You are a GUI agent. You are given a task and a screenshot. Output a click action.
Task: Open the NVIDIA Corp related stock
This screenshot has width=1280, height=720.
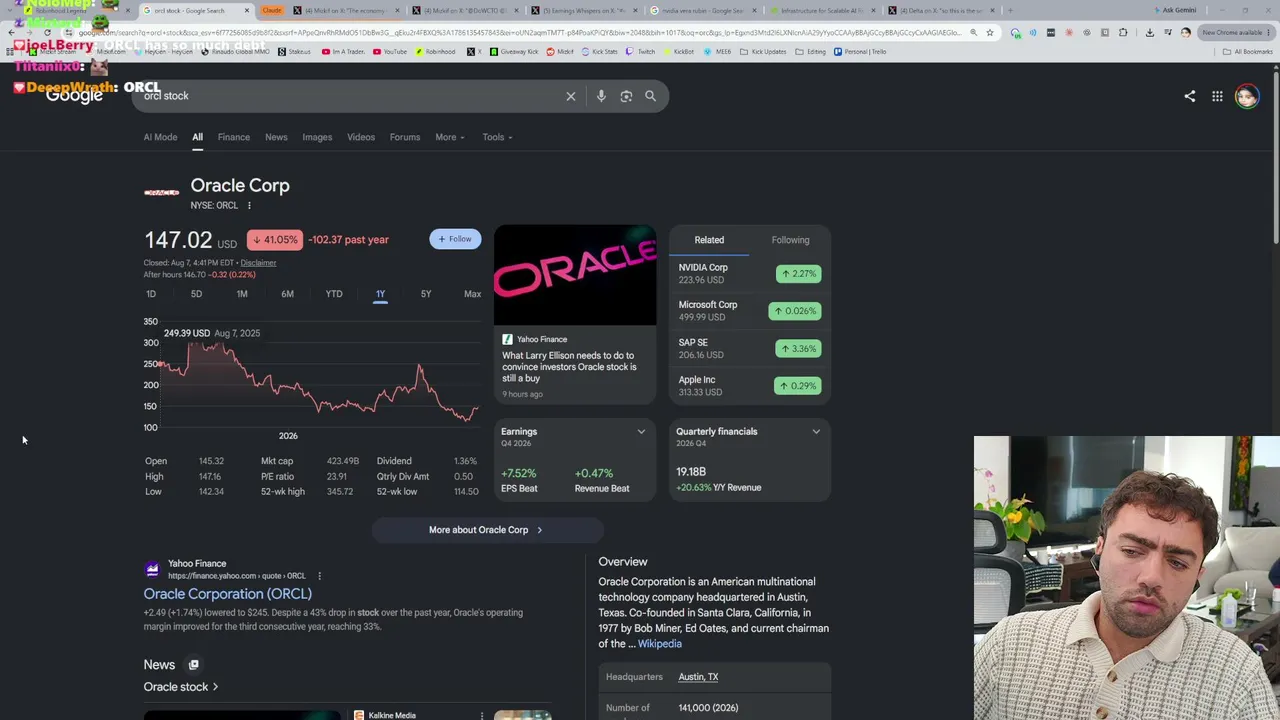tap(749, 273)
